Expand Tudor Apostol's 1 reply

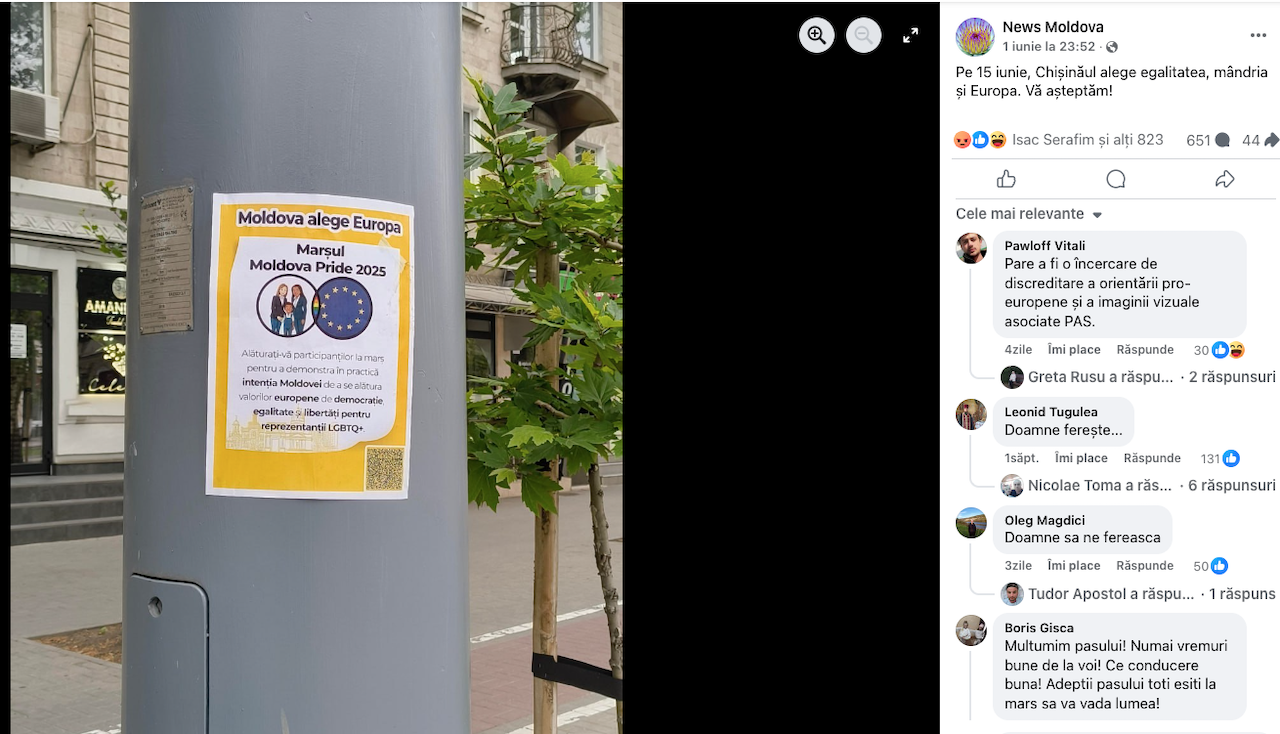click(1138, 594)
